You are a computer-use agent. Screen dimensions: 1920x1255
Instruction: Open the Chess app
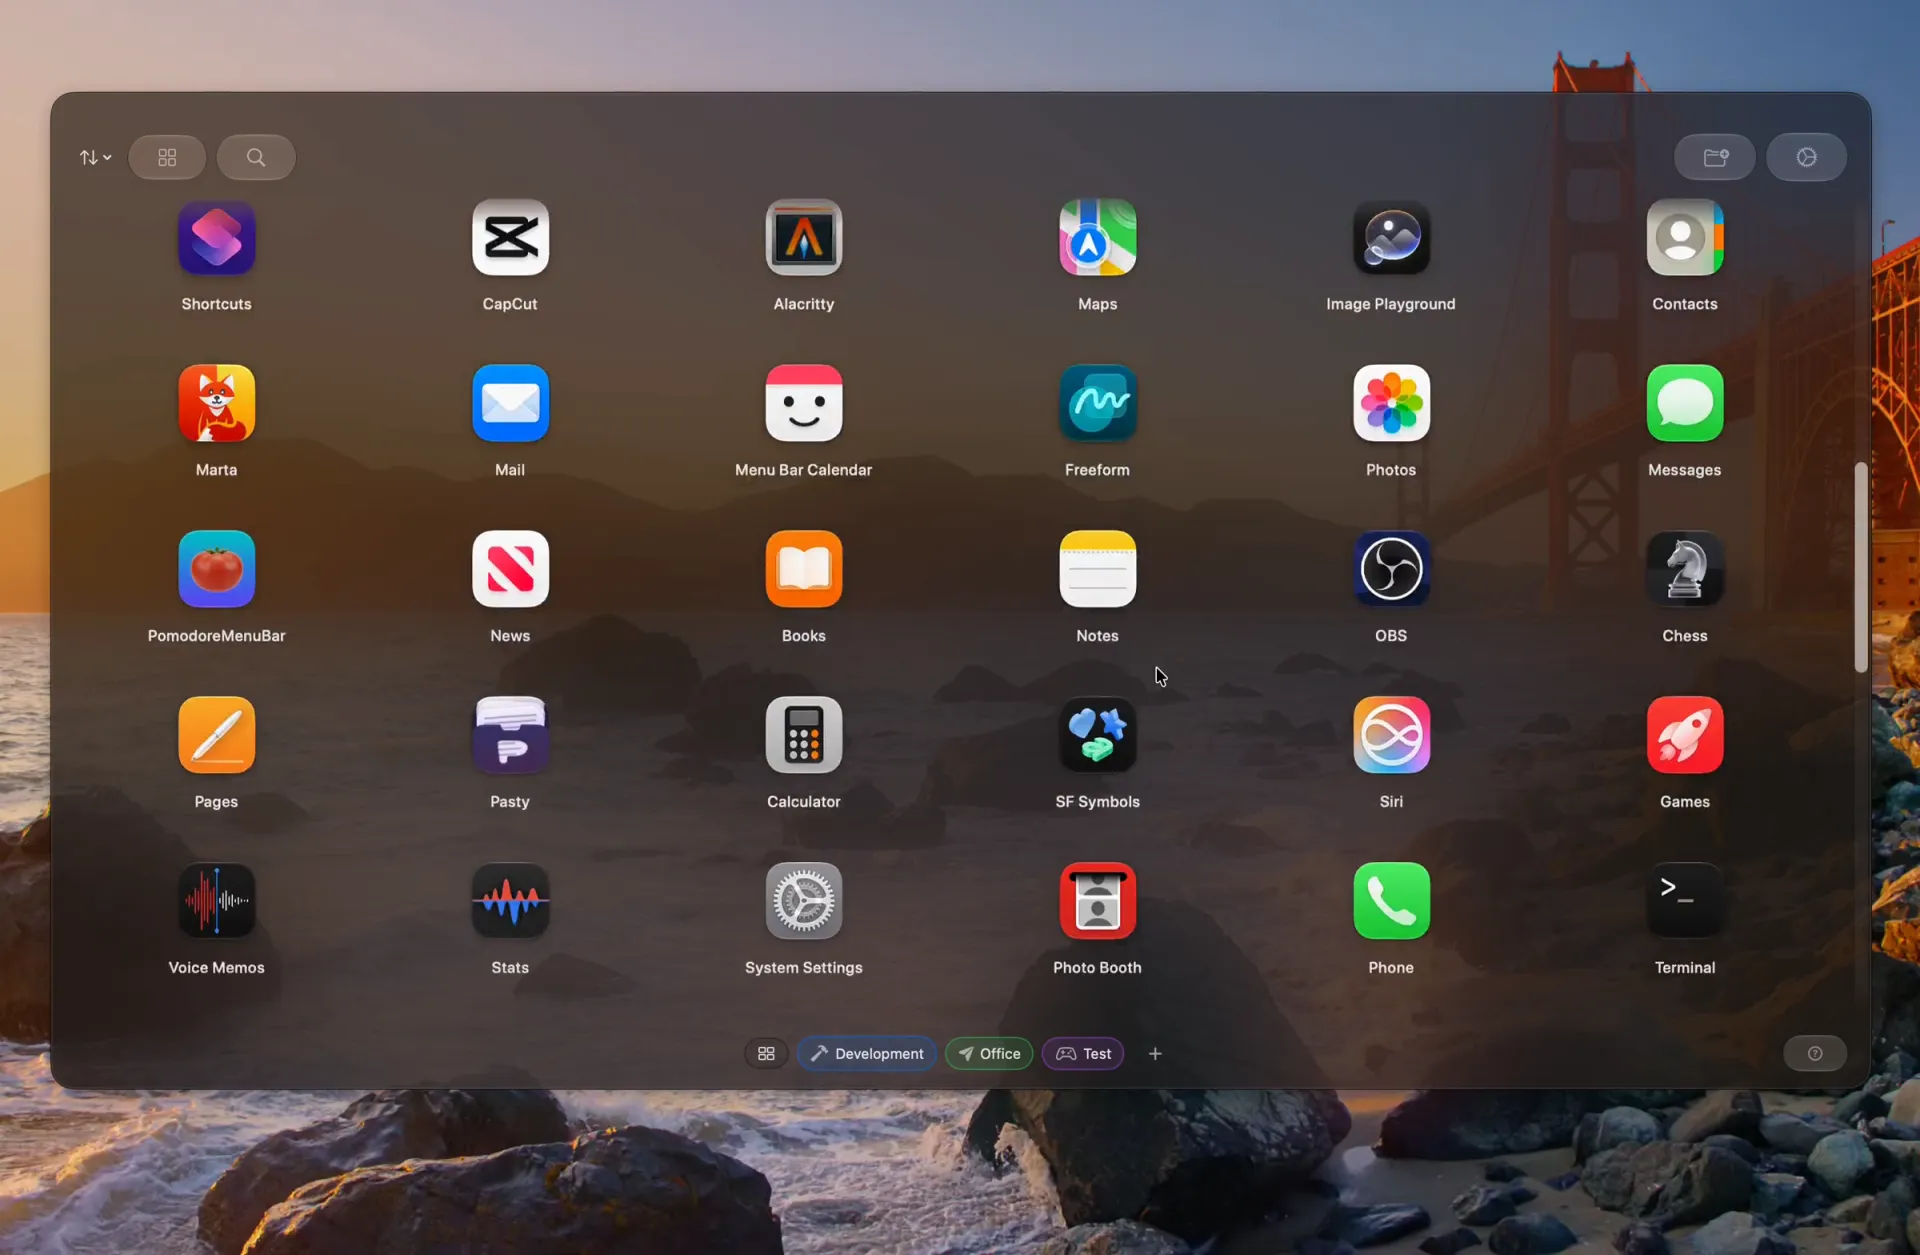1685,570
